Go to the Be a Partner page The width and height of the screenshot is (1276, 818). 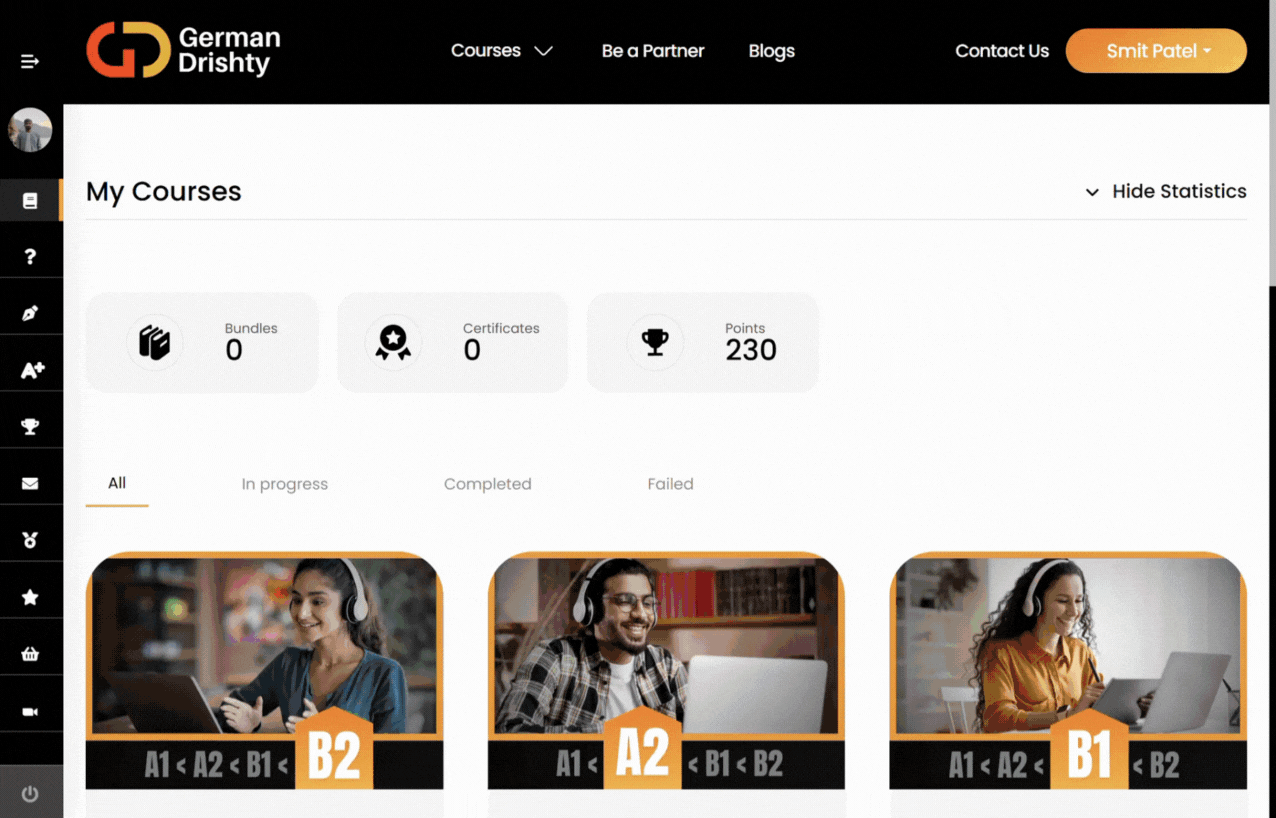coord(653,51)
